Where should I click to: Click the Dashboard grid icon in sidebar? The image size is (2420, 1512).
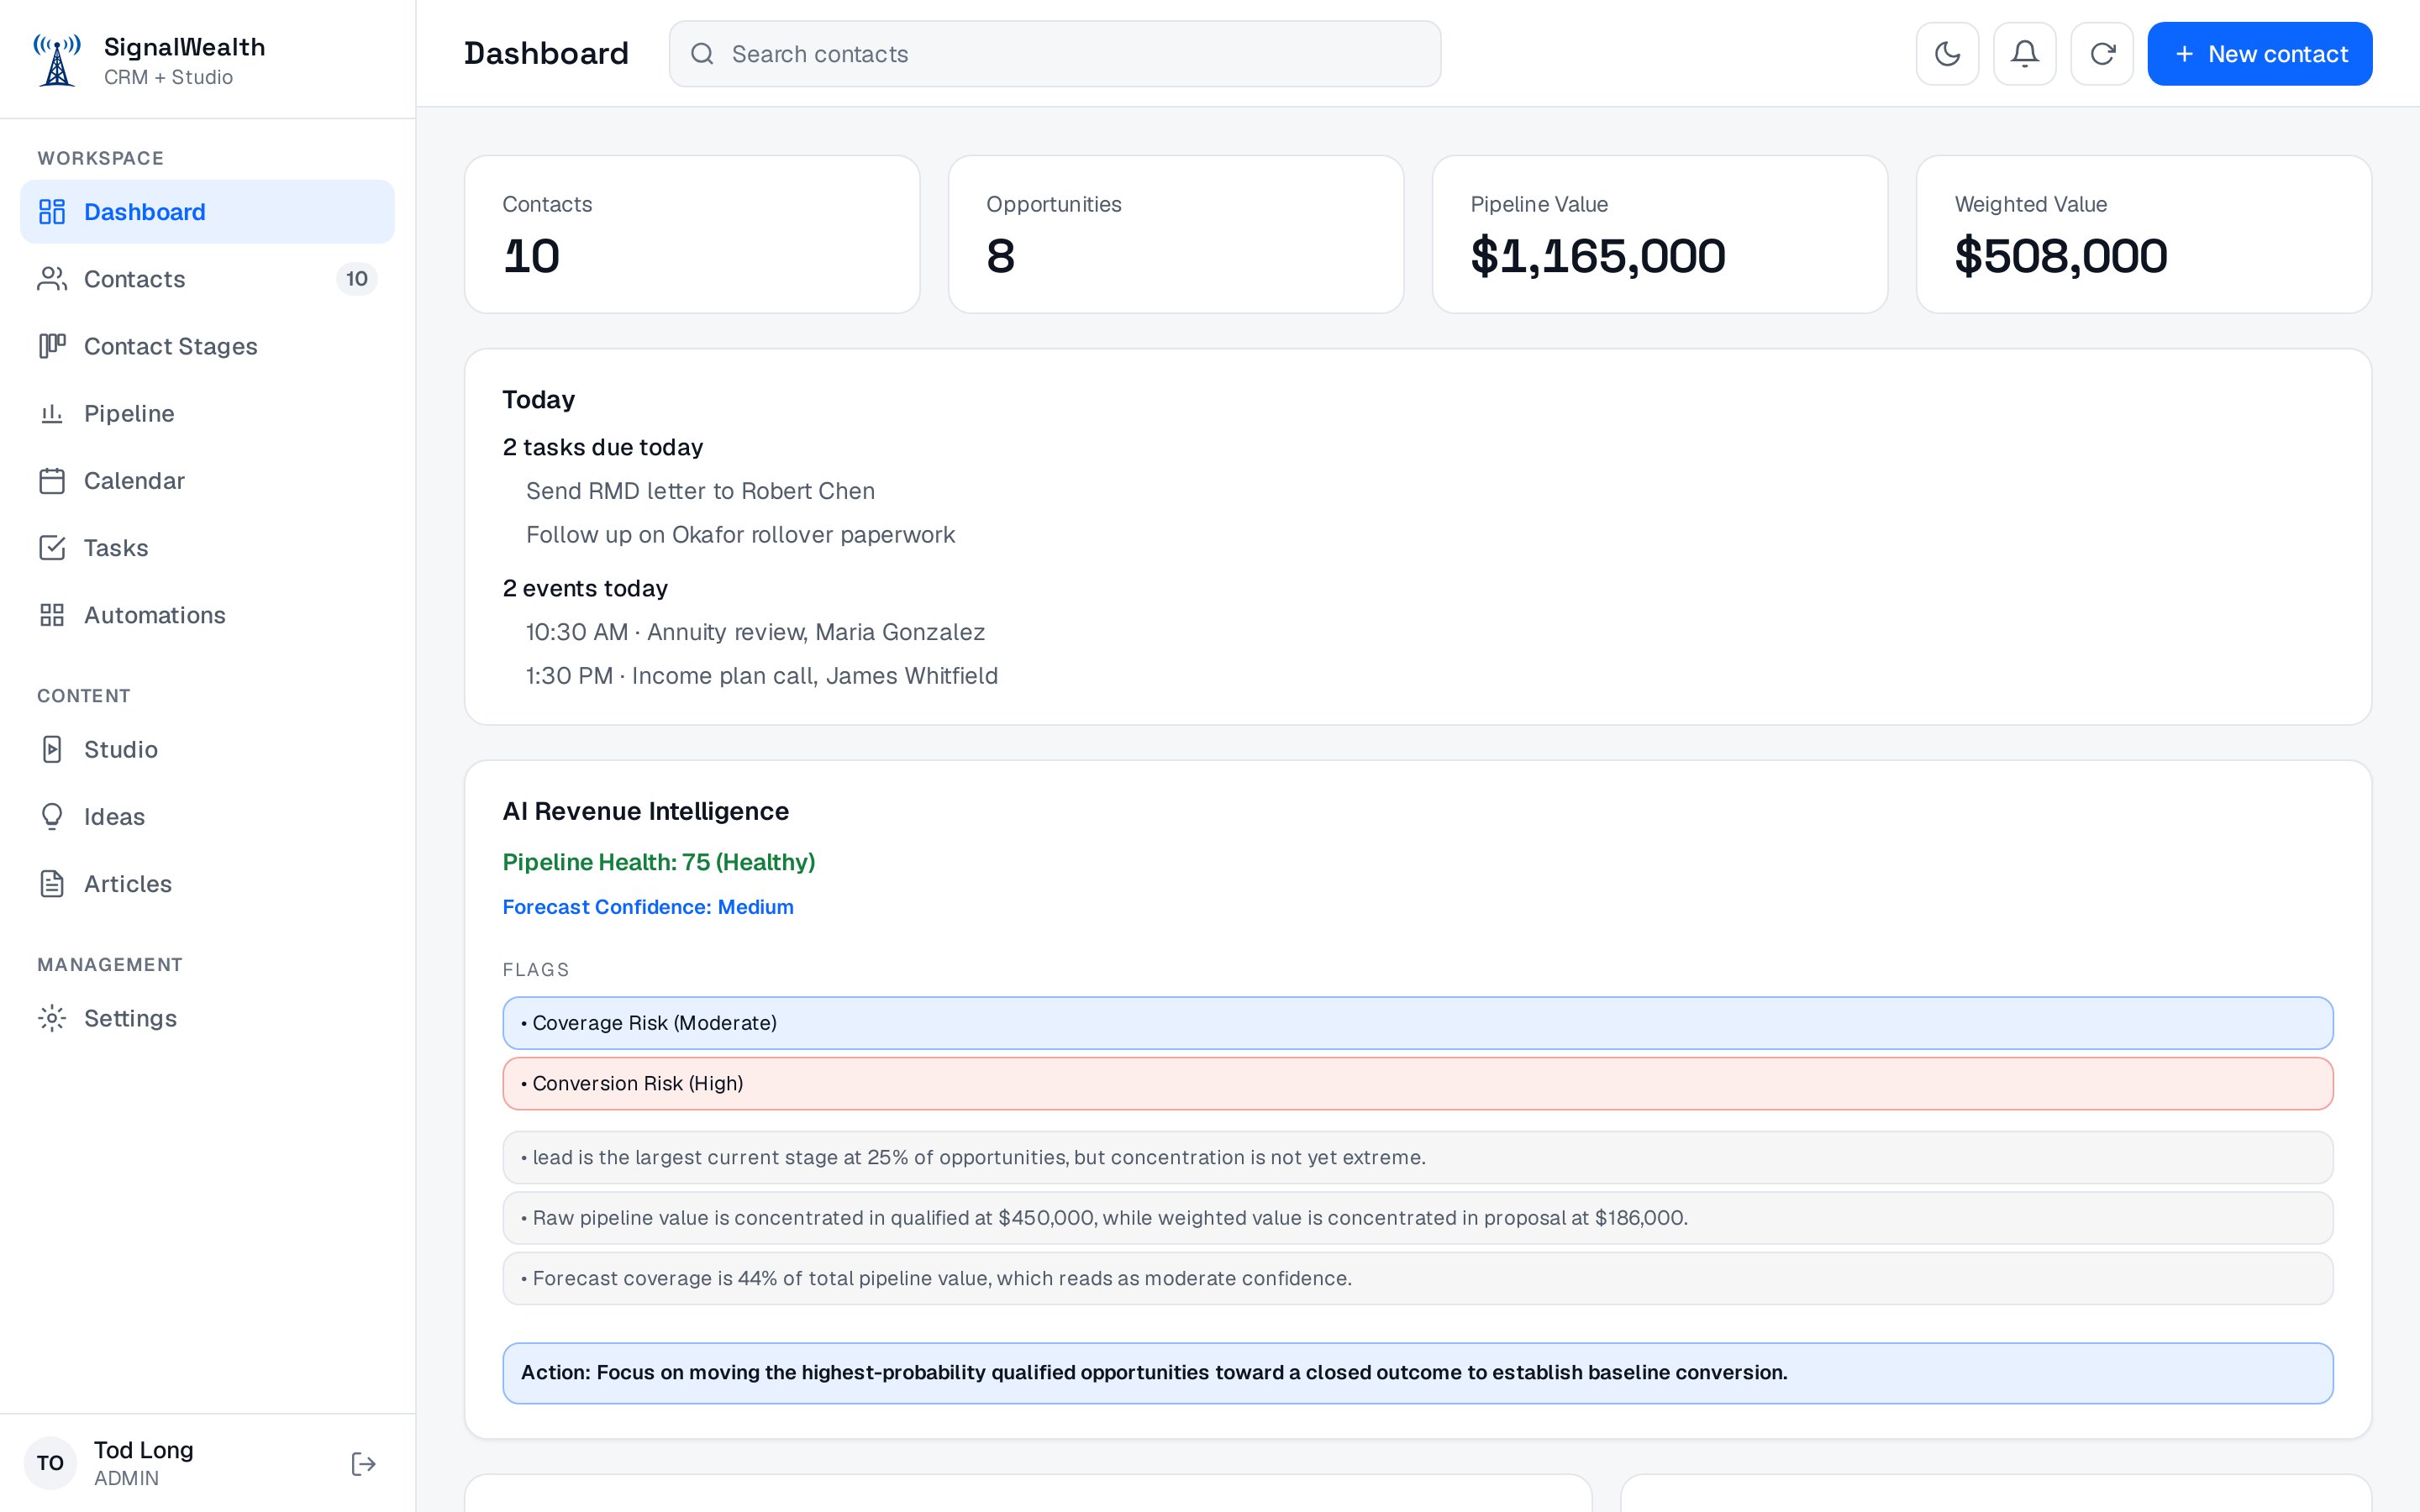point(52,212)
